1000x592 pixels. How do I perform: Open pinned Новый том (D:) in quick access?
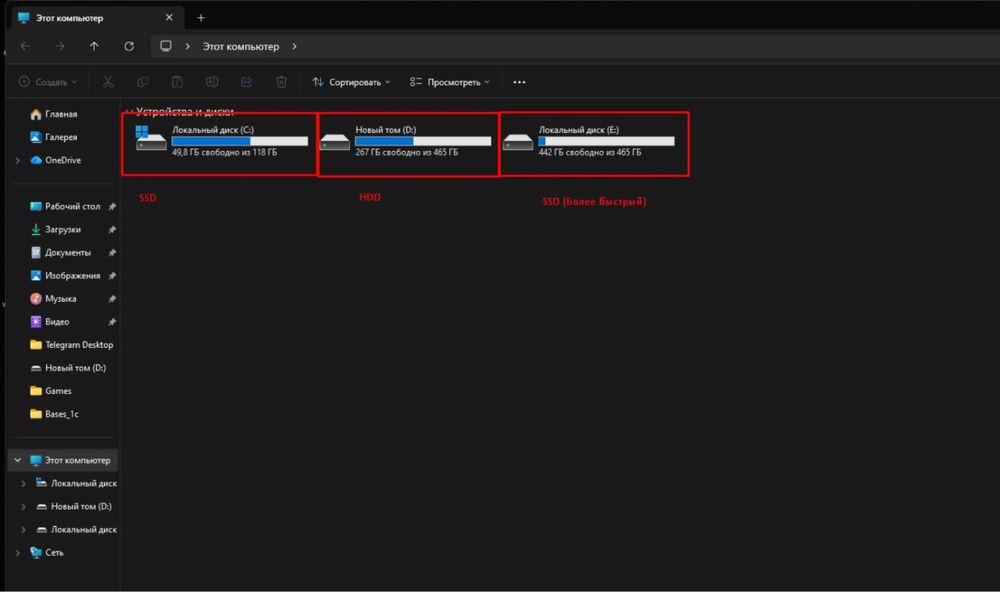[x=75, y=367]
